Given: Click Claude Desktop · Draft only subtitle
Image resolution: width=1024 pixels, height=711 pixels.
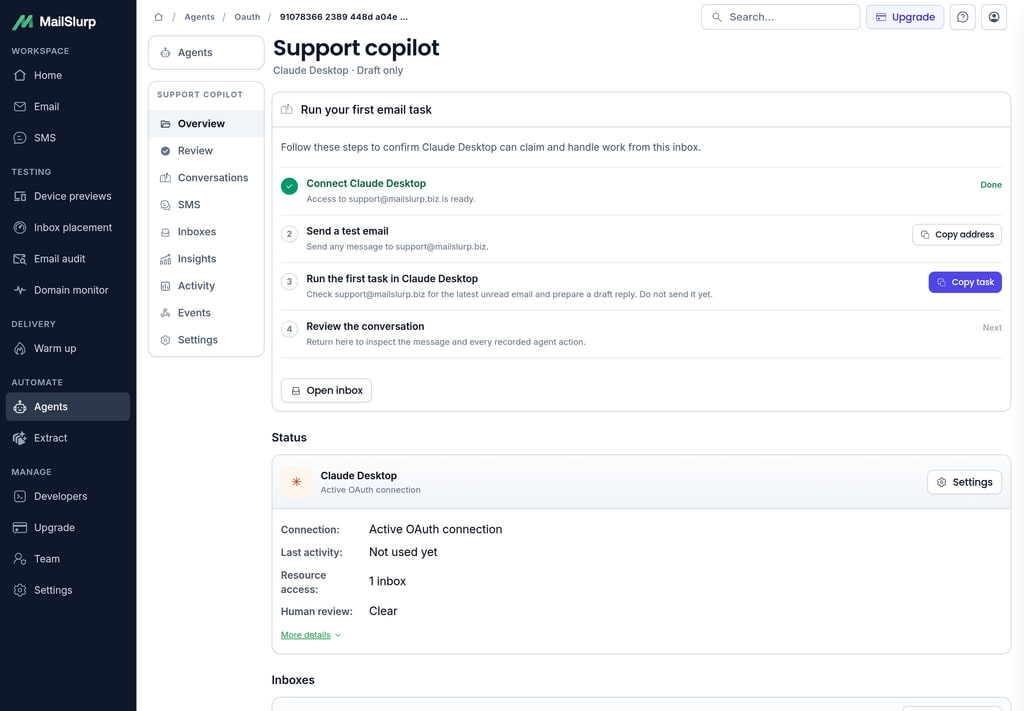Looking at the screenshot, I should point(338,71).
